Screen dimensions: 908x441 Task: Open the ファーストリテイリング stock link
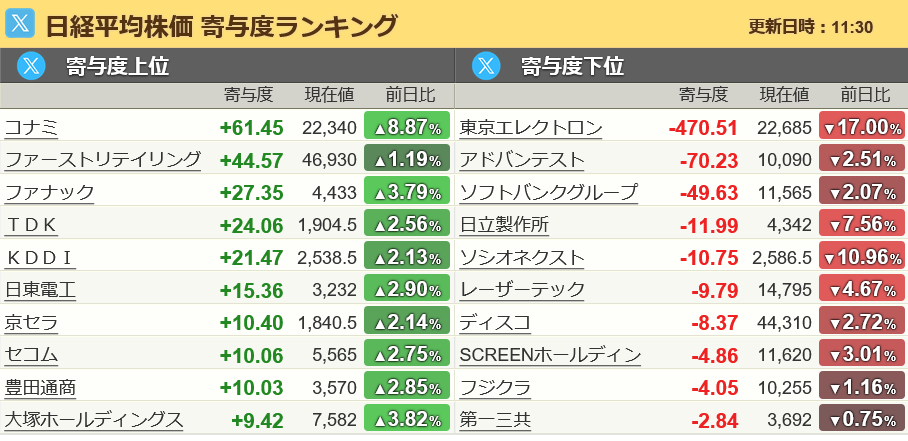[x=102, y=159]
